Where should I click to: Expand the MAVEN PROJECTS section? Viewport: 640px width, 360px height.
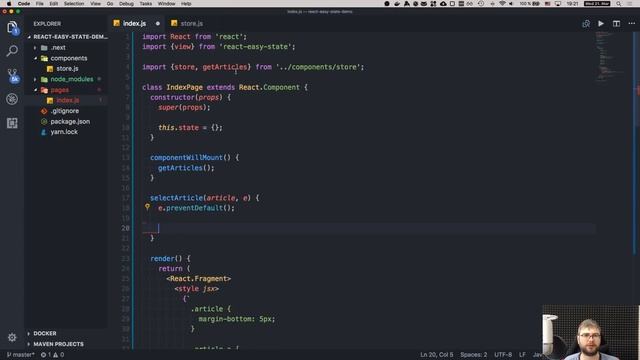coord(65,344)
